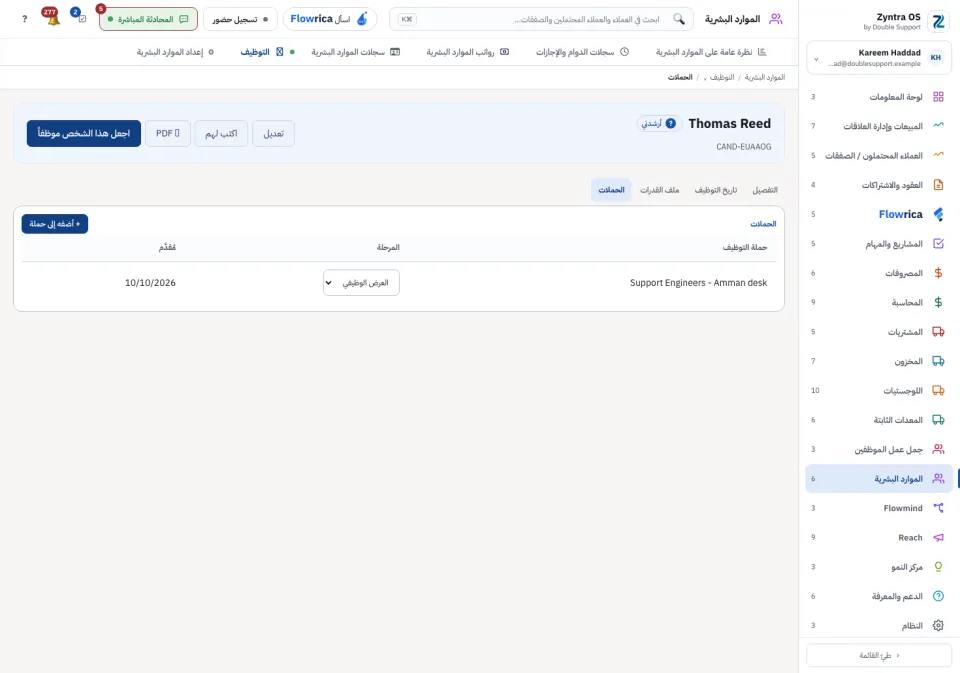Open the dashboard icon لوحة المعلومات

(x=938, y=97)
